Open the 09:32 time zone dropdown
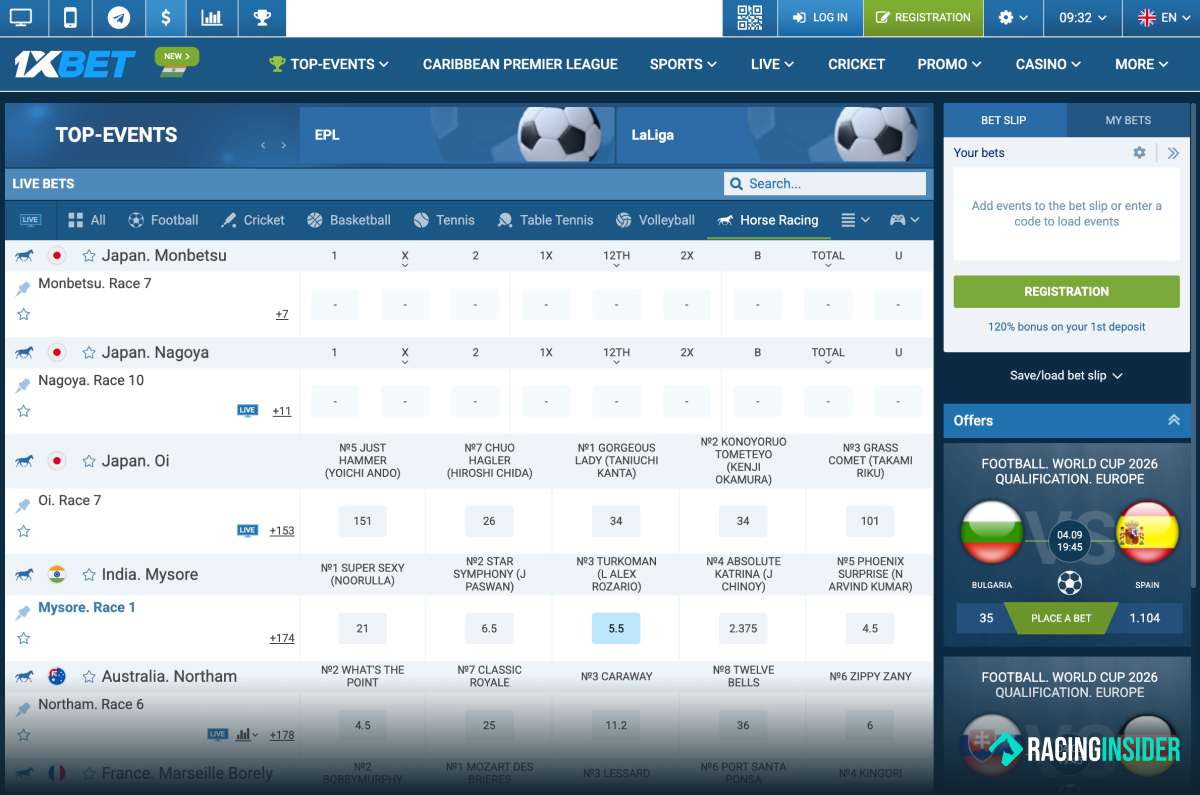Image resolution: width=1200 pixels, height=795 pixels. click(x=1083, y=17)
